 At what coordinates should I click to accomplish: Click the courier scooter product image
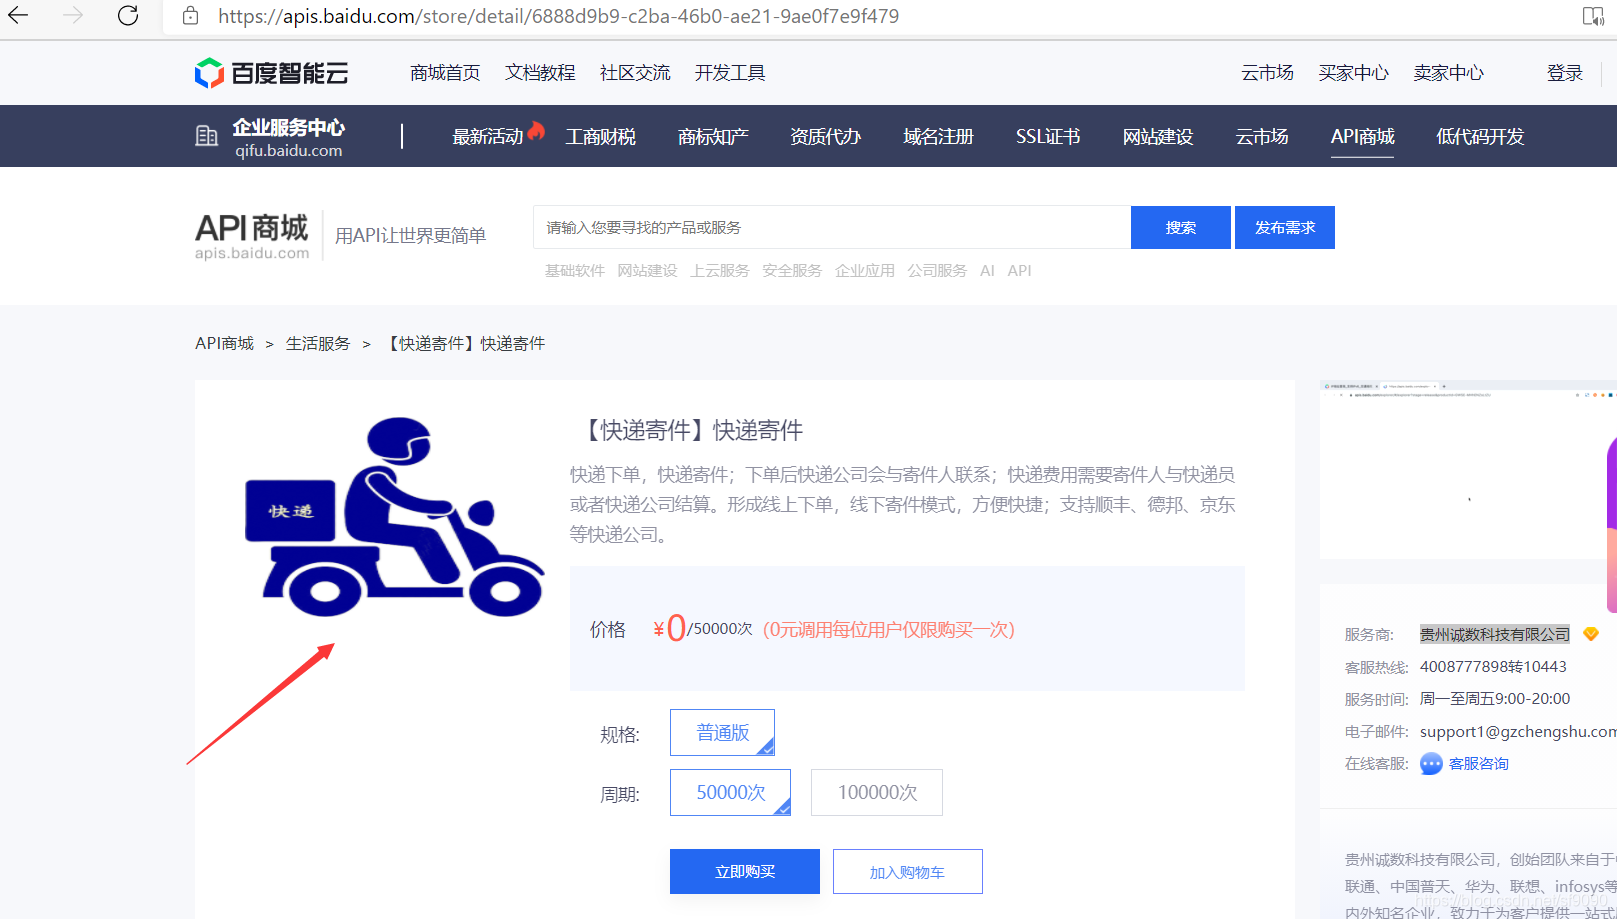point(395,516)
